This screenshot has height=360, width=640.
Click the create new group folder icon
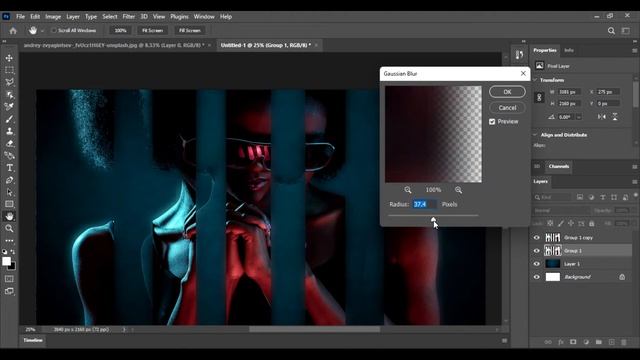pos(598,342)
